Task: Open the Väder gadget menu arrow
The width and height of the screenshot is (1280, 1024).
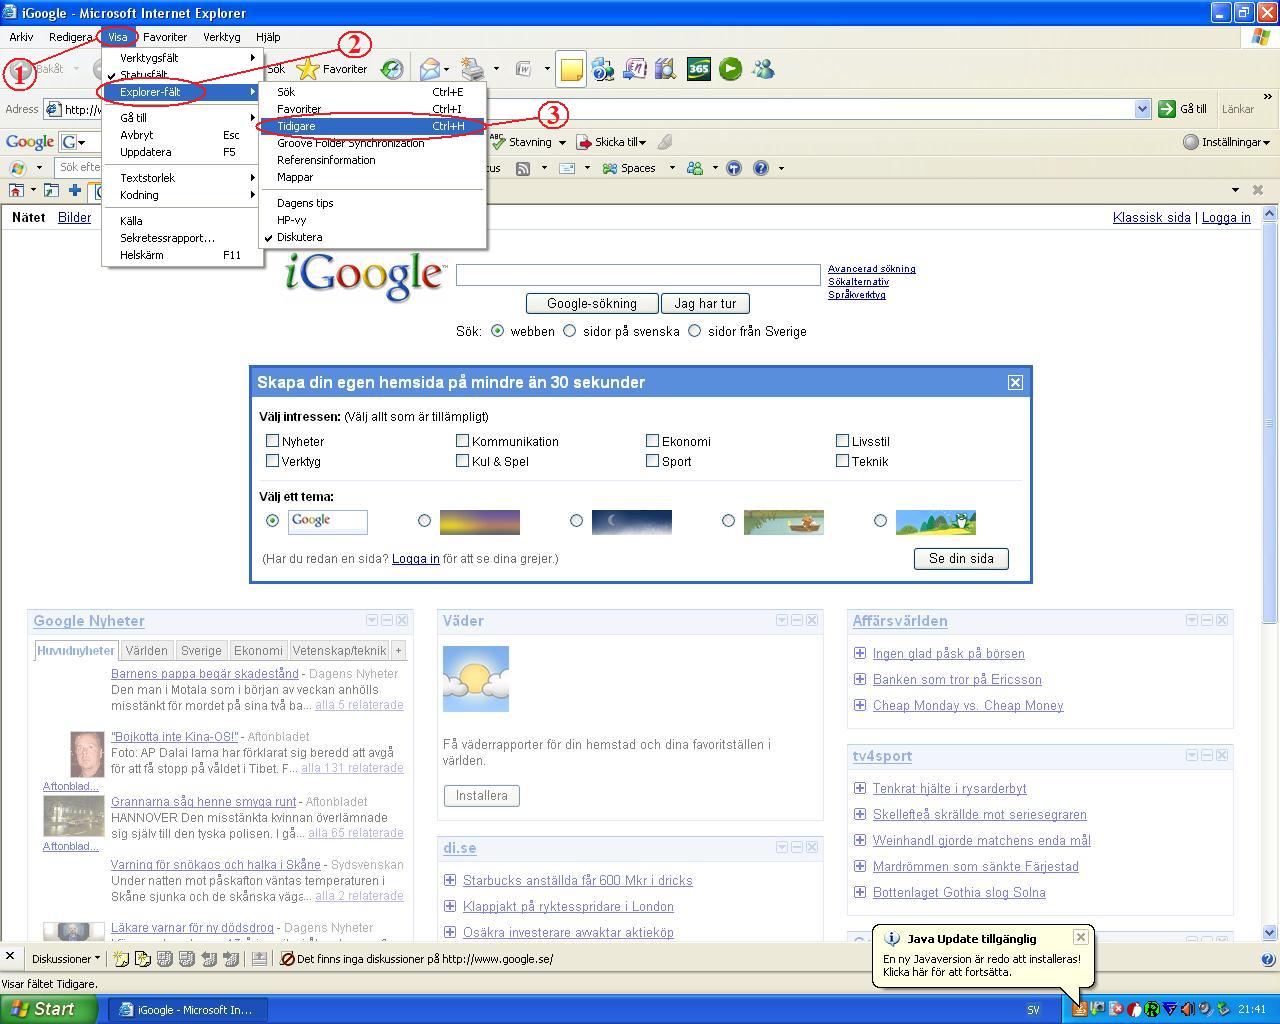Action: [782, 620]
